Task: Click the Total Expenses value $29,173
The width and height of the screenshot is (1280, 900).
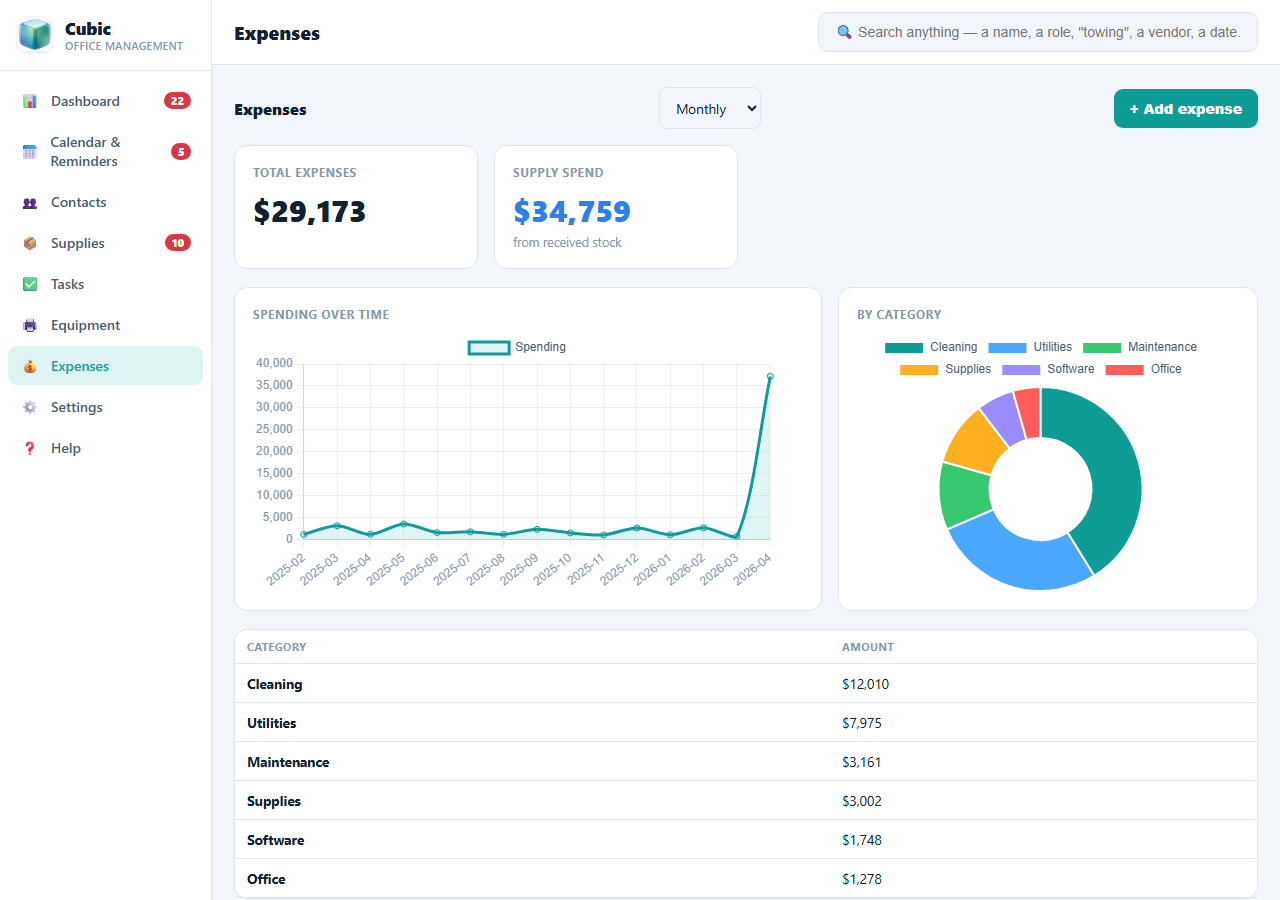Action: (x=310, y=212)
